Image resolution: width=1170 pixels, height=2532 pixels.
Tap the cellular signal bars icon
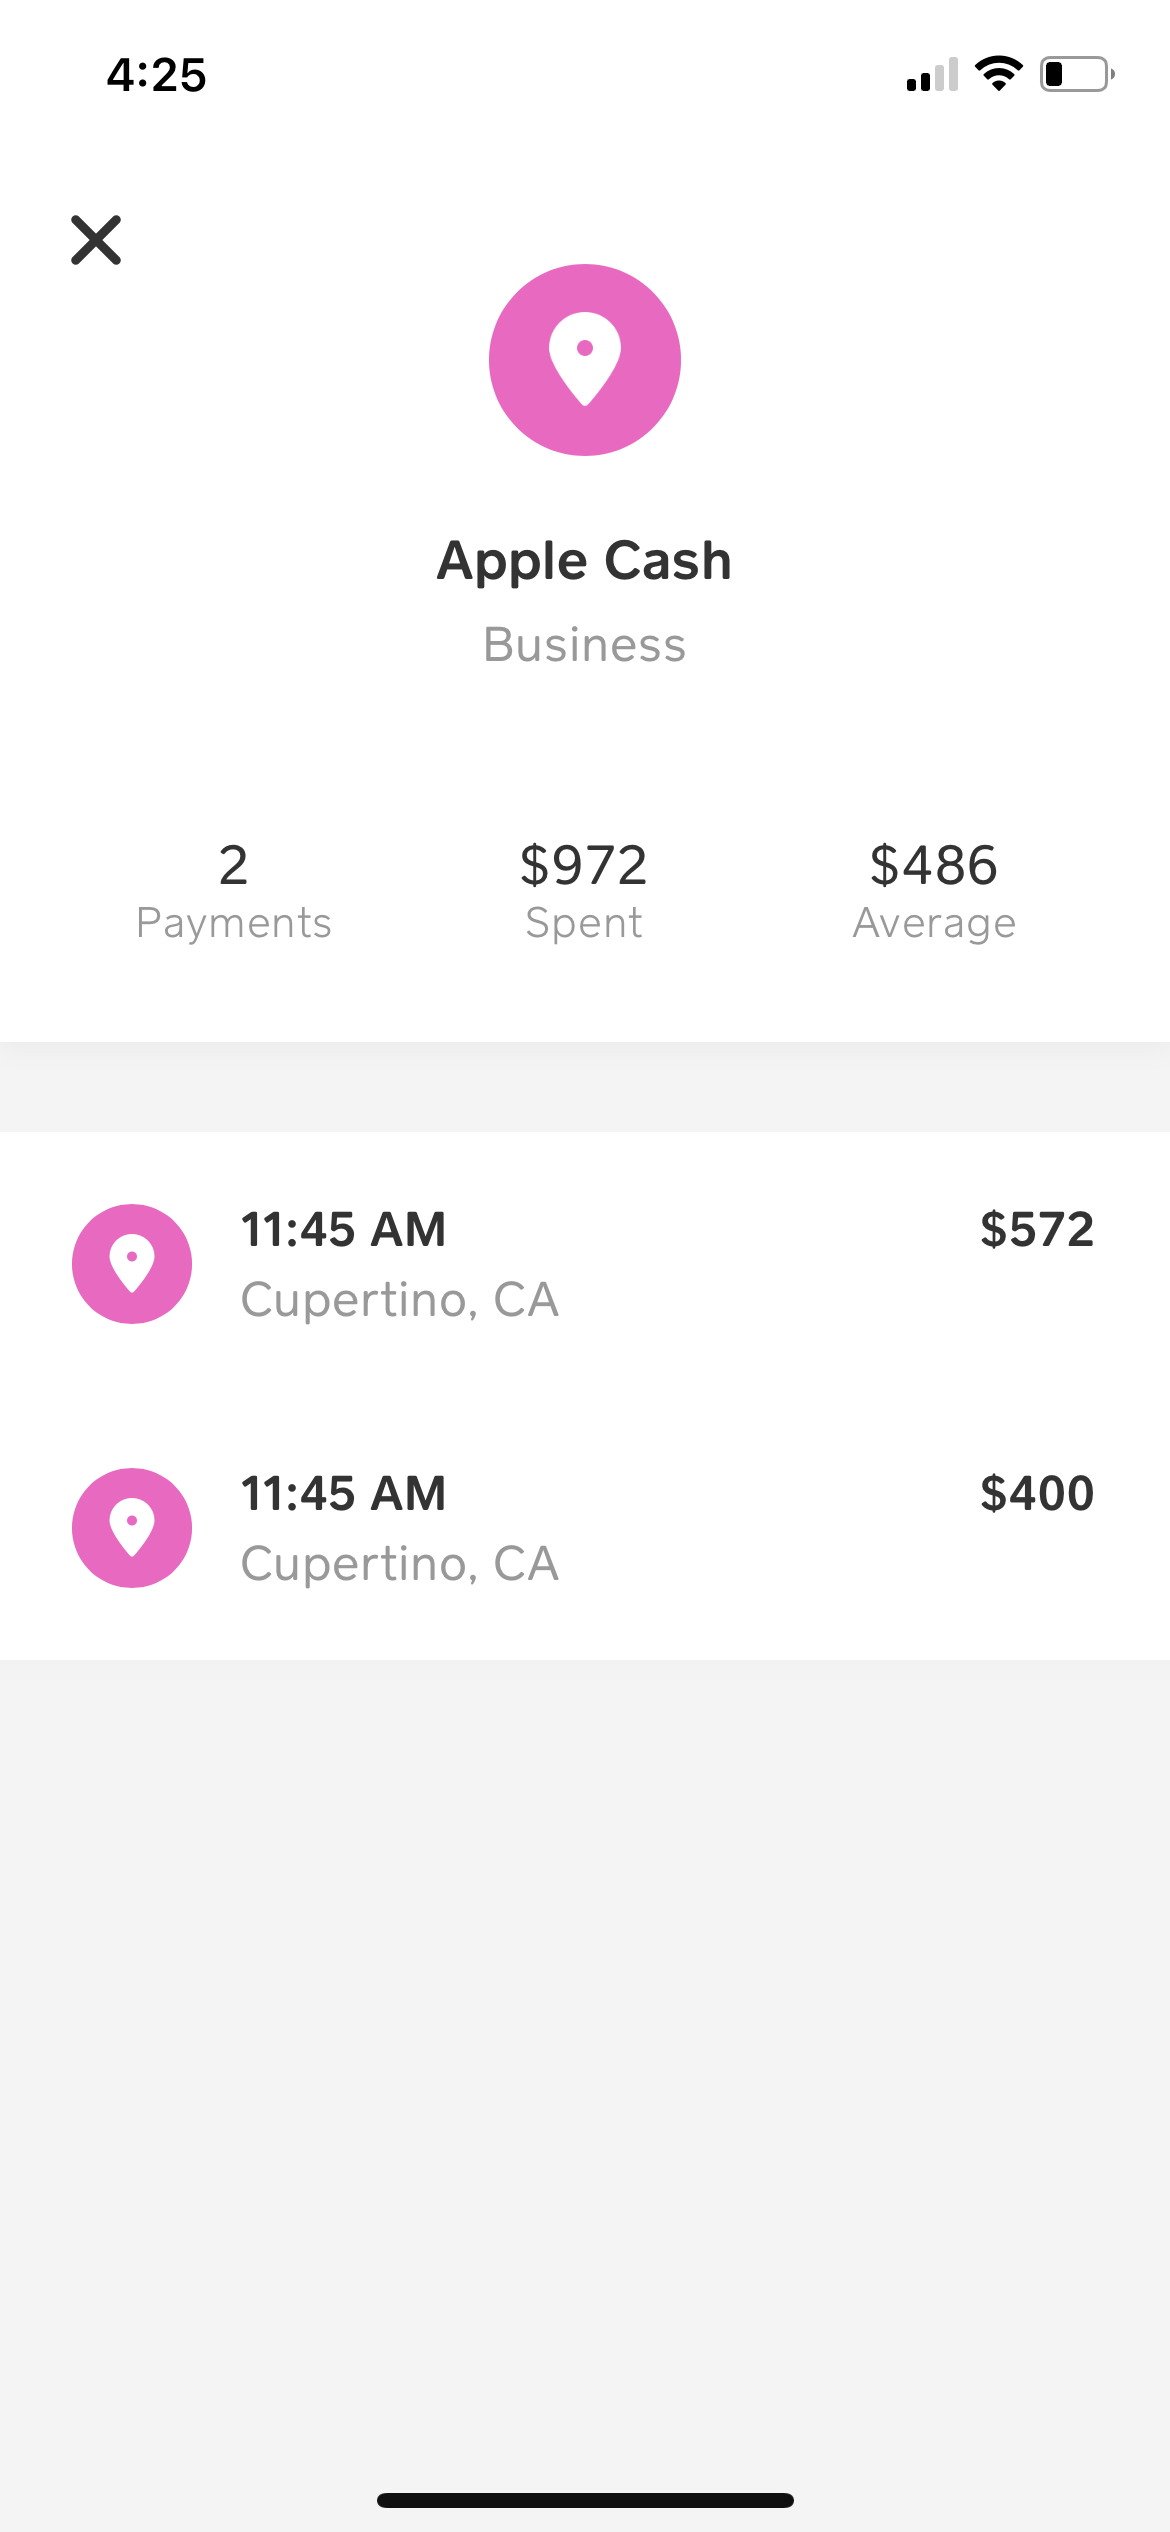[x=932, y=75]
